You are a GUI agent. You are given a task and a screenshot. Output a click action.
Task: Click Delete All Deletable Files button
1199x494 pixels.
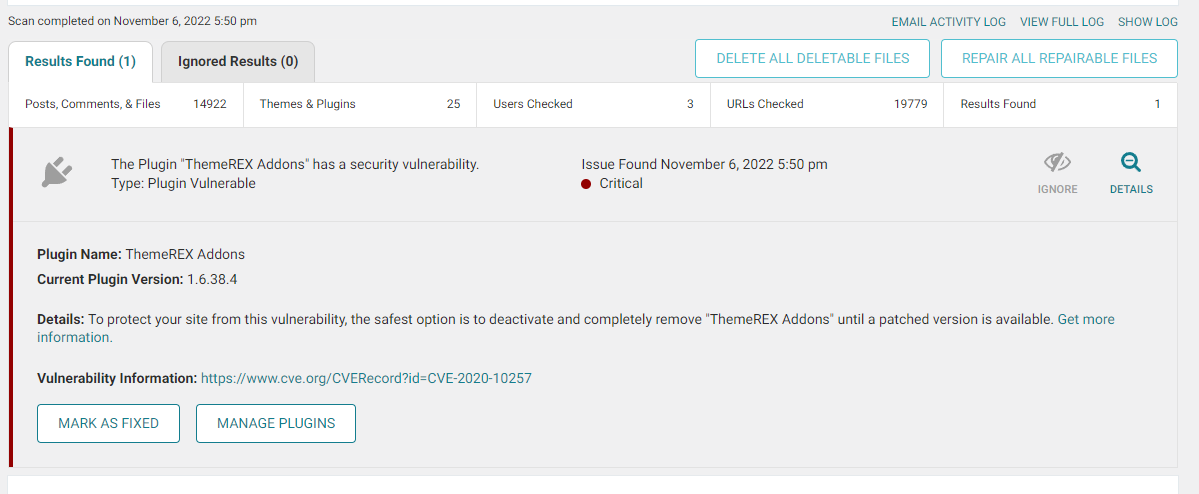(x=812, y=59)
